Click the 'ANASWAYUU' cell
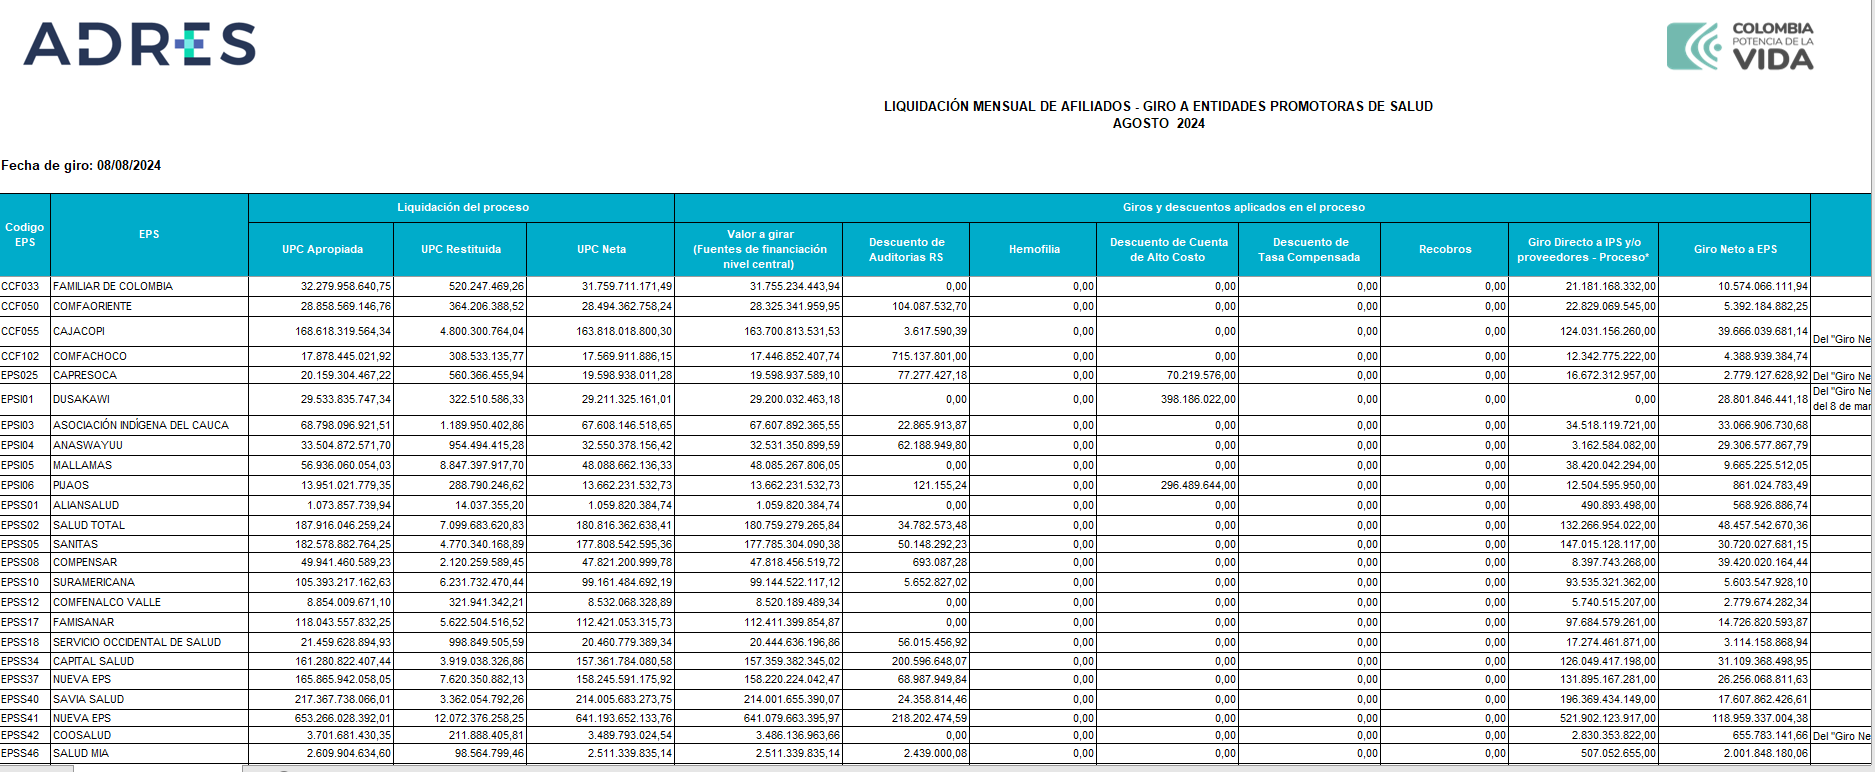Viewport: 1875px width, 772px height. (149, 445)
